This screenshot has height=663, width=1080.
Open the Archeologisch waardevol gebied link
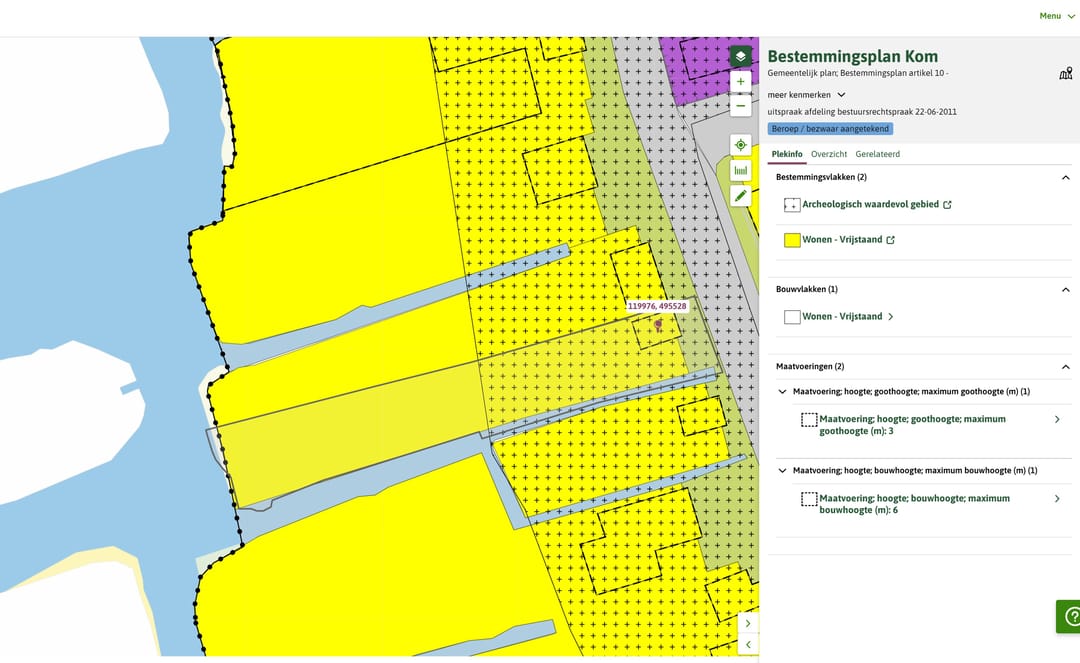click(x=870, y=204)
